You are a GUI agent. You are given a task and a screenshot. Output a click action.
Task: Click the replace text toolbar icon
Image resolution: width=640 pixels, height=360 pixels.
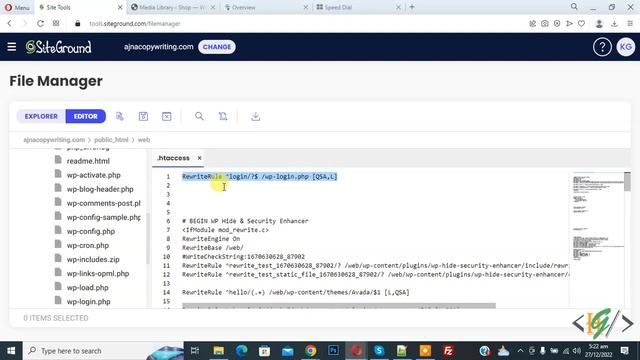tap(223, 116)
